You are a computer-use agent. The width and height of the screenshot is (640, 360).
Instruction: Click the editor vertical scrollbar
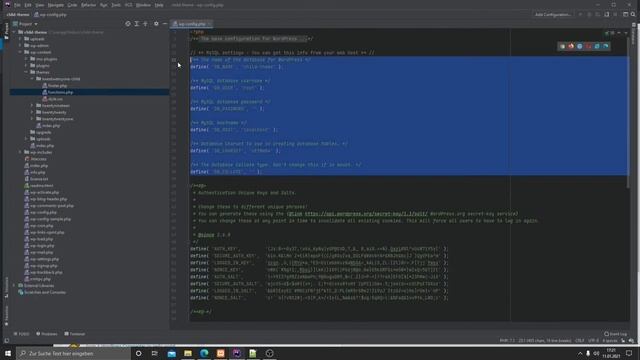629,112
